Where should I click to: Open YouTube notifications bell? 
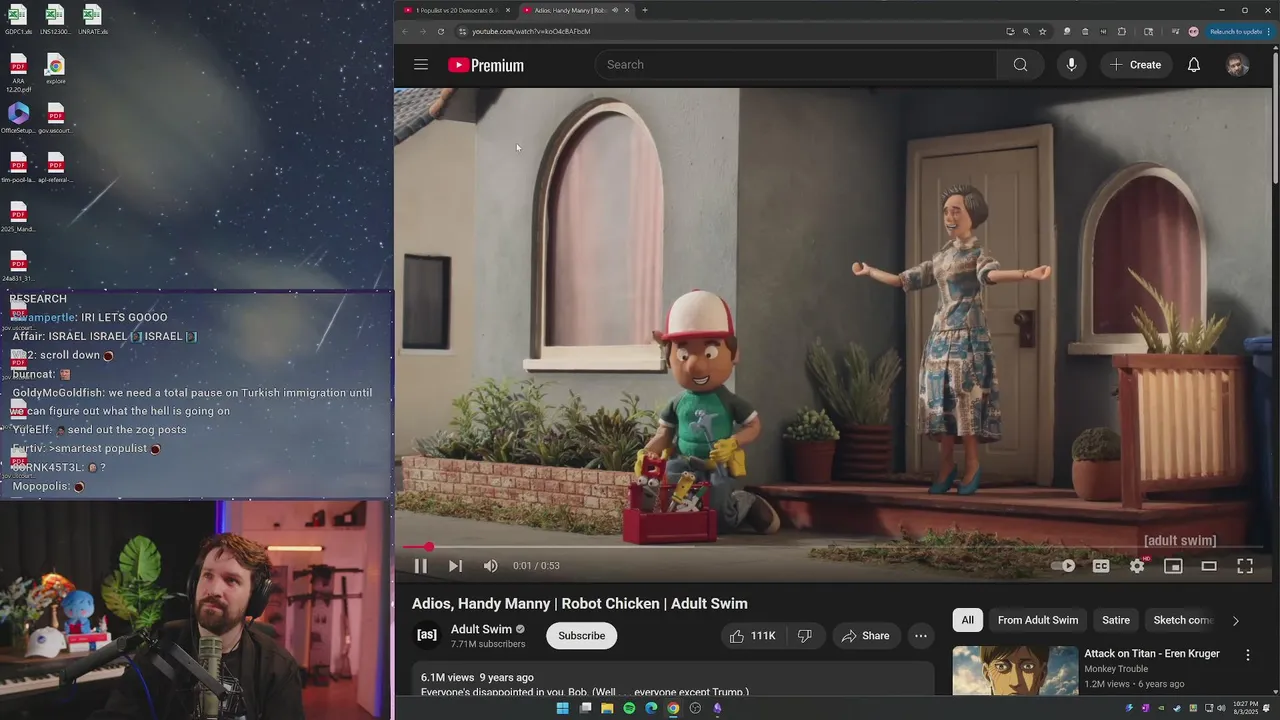(1194, 65)
